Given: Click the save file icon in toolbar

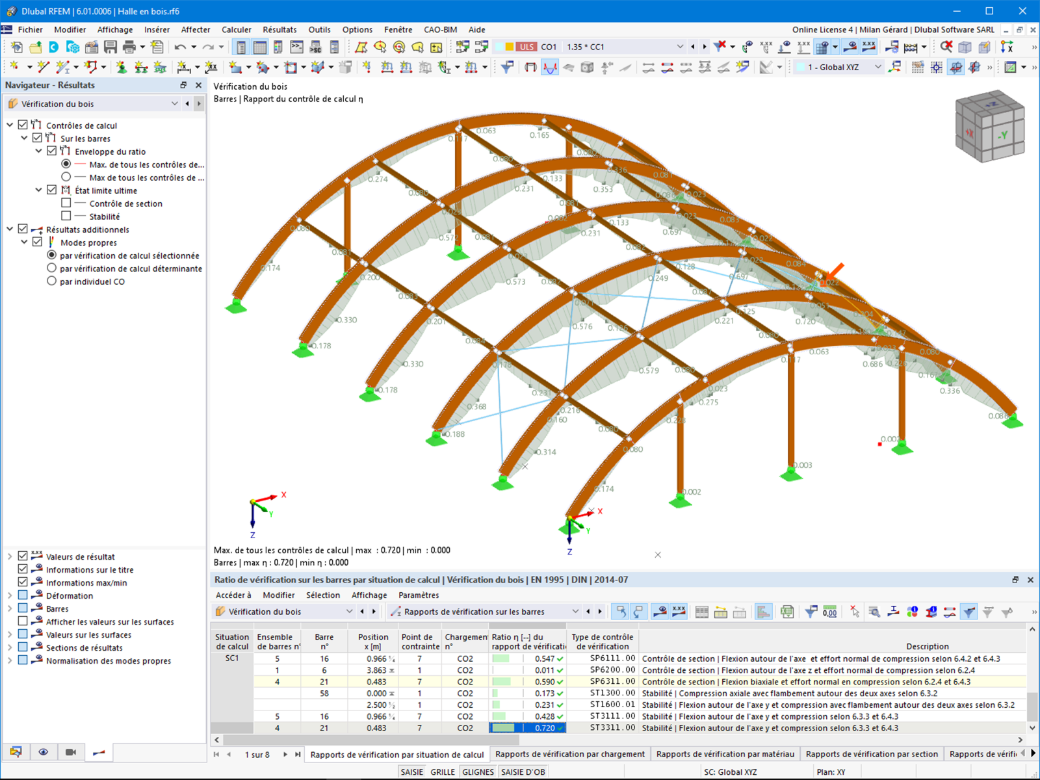Looking at the screenshot, I should click(x=110, y=47).
